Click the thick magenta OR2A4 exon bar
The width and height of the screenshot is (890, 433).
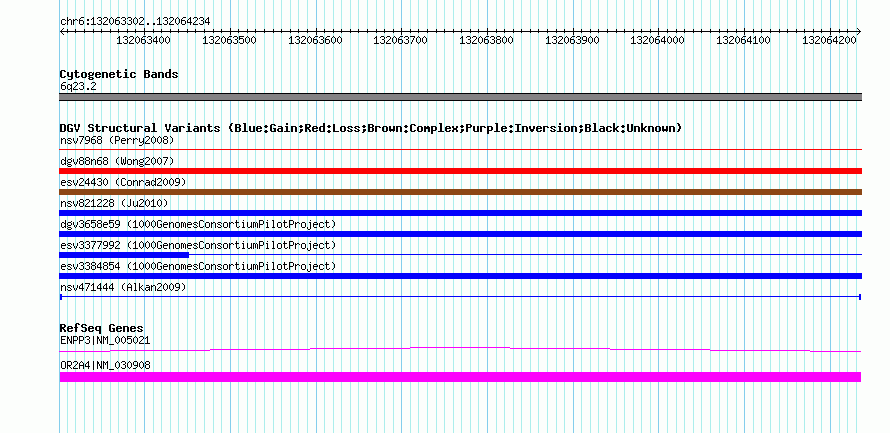point(460,377)
